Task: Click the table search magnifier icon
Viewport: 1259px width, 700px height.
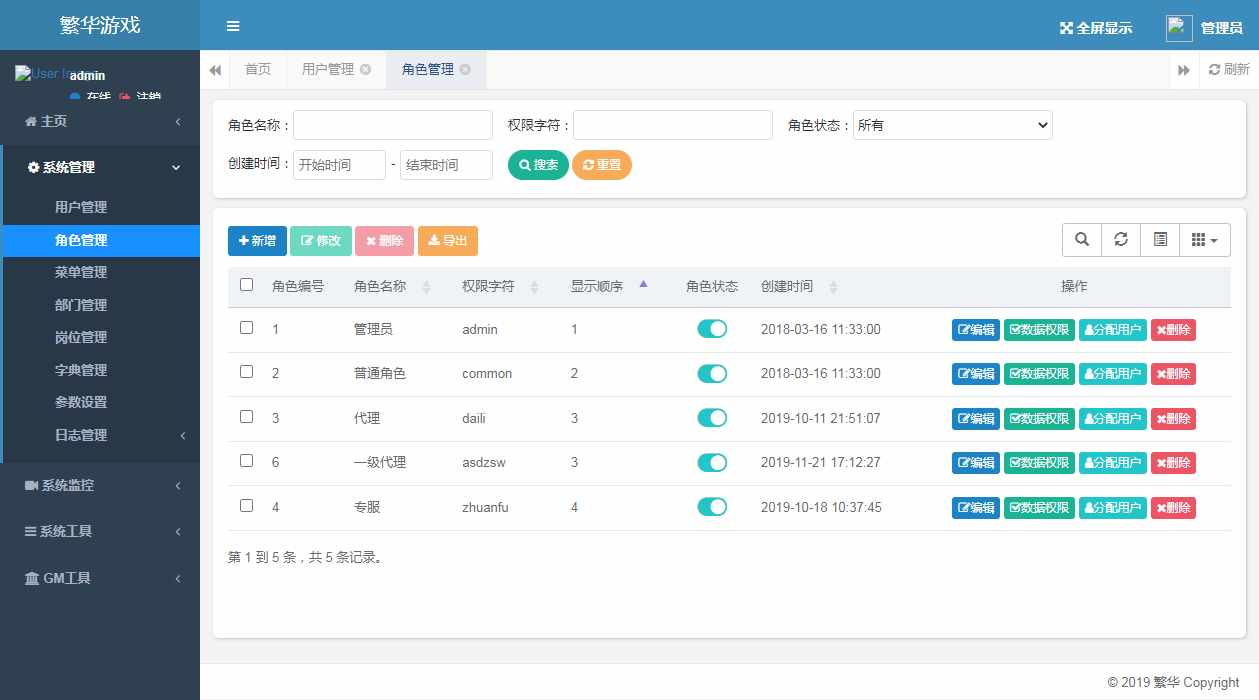Action: coord(1082,240)
